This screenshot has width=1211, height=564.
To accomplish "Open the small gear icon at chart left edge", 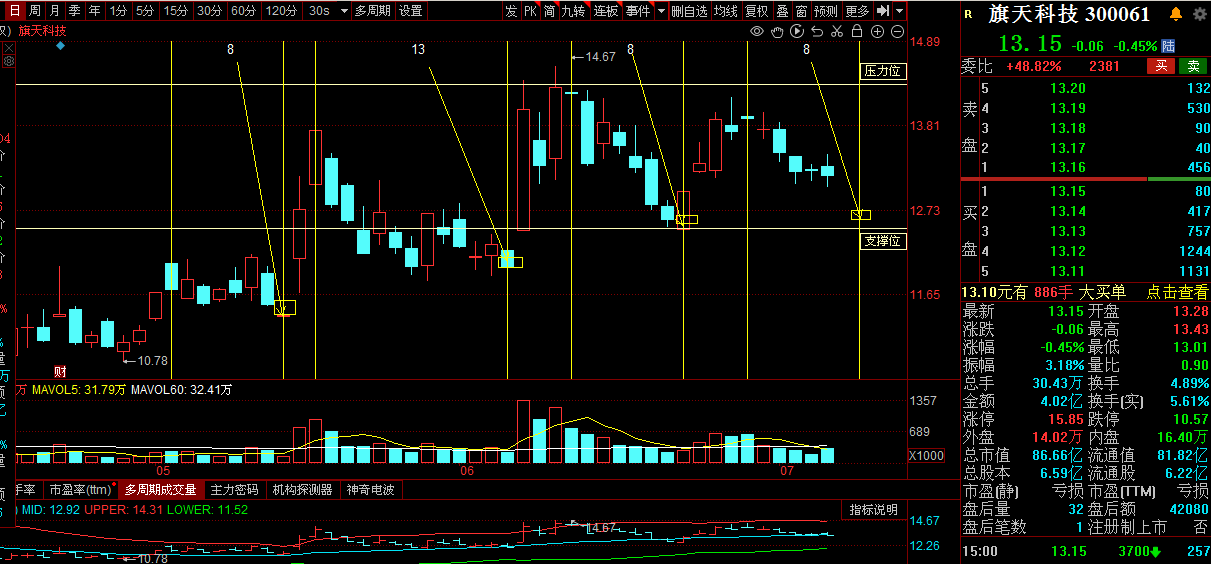I will click(x=8, y=61).
